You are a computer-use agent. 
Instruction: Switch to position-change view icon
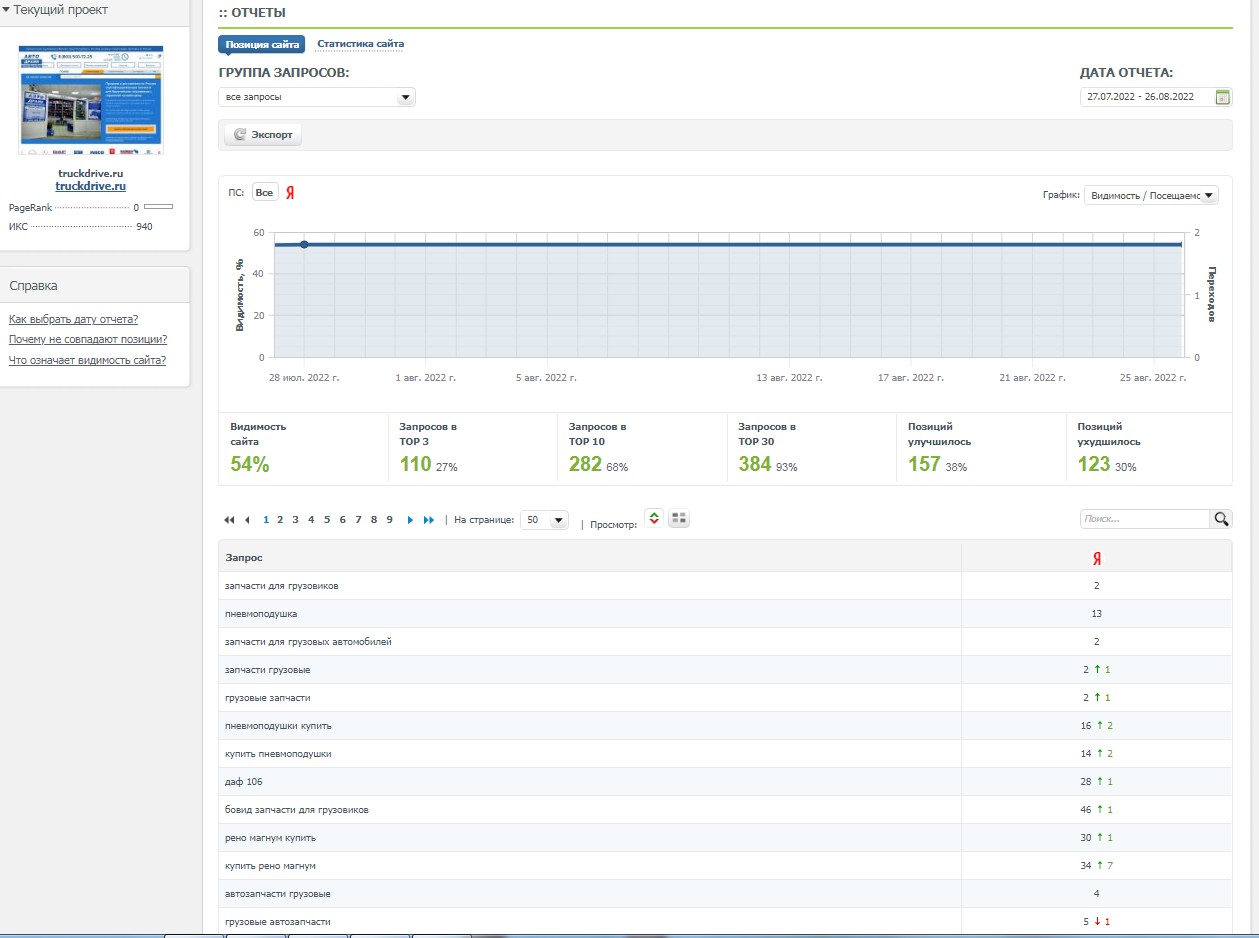tap(654, 518)
